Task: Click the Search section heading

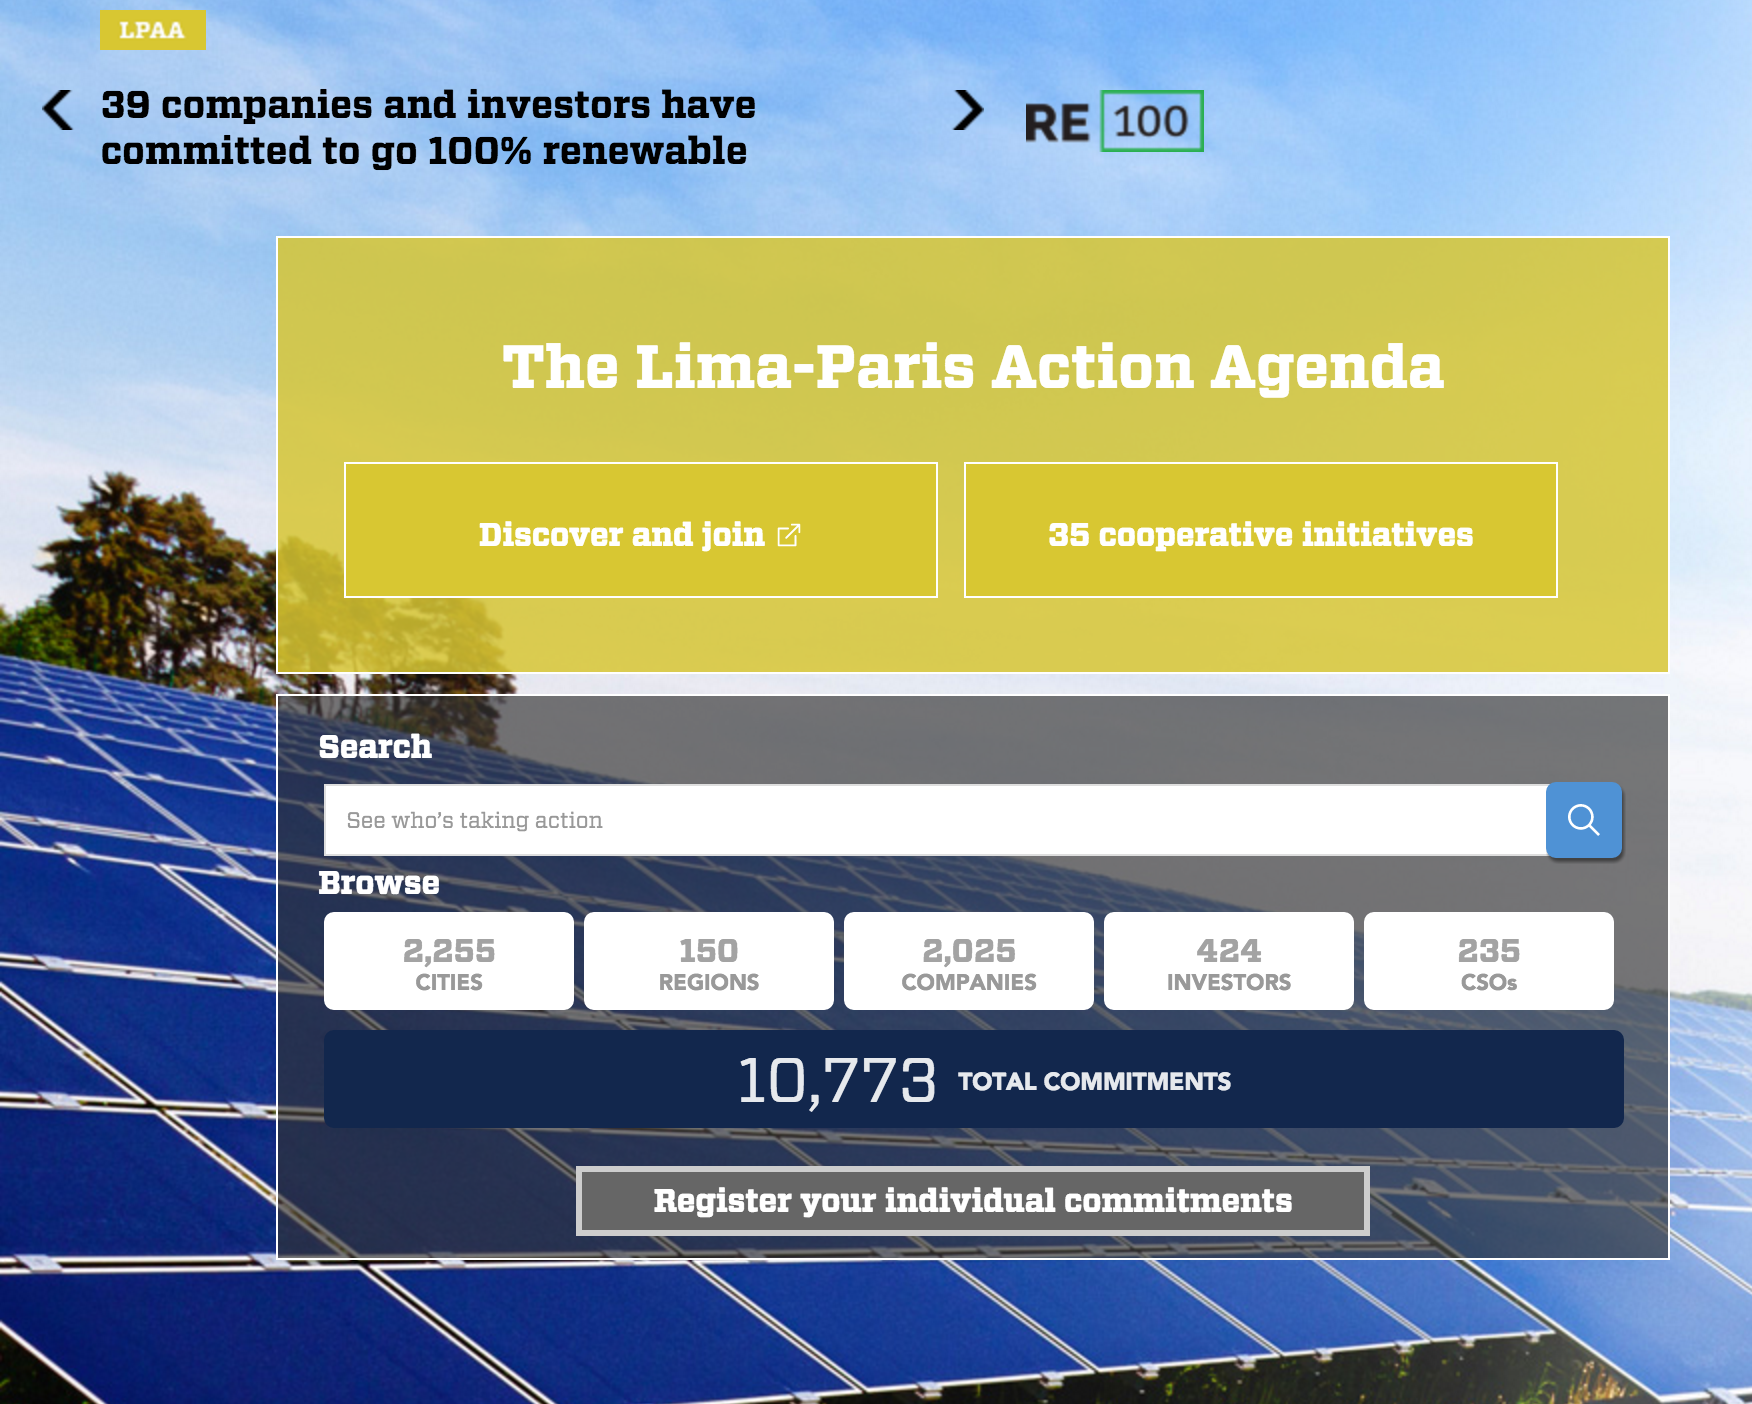Action: (x=375, y=747)
